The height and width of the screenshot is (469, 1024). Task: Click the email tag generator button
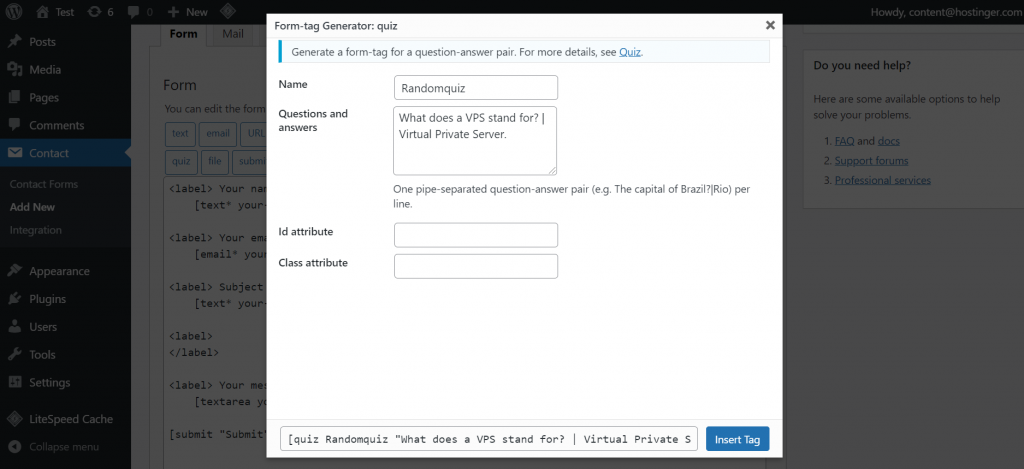tap(218, 133)
